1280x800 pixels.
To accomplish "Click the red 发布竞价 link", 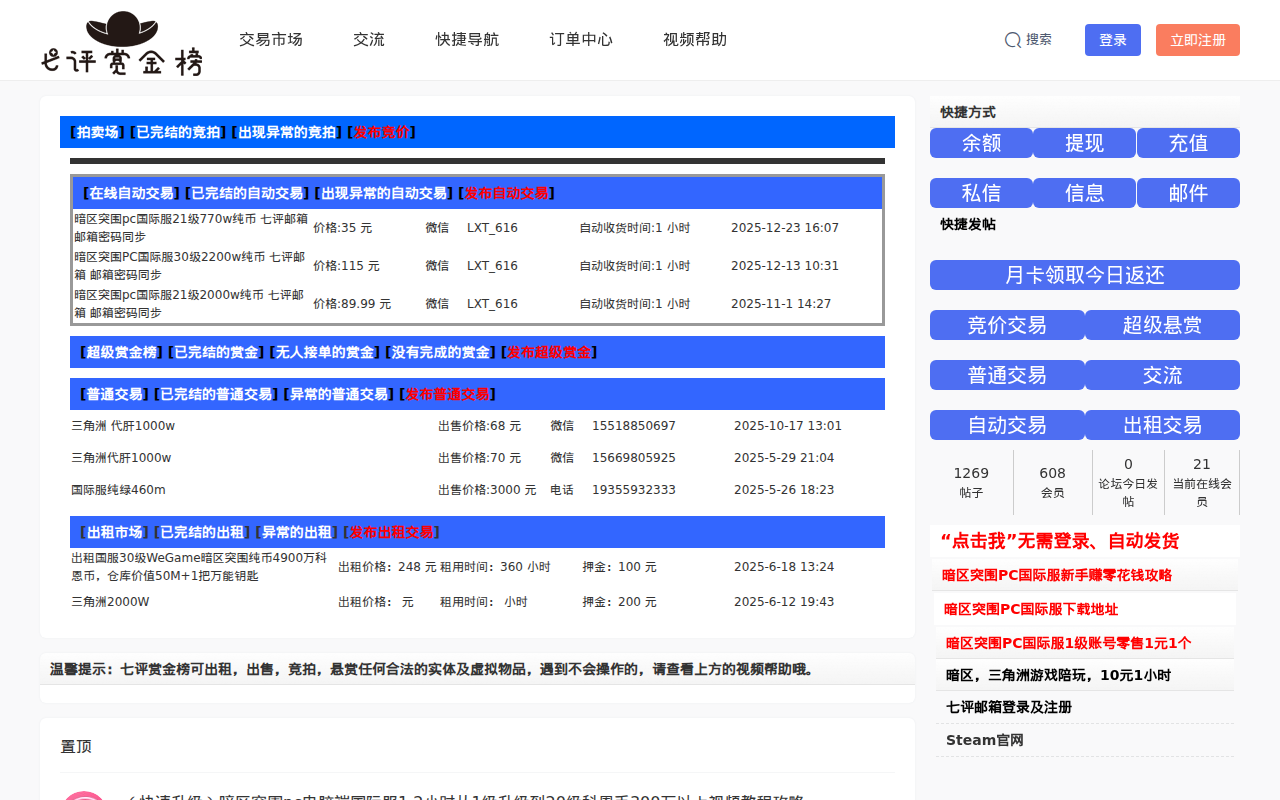I will [x=381, y=131].
